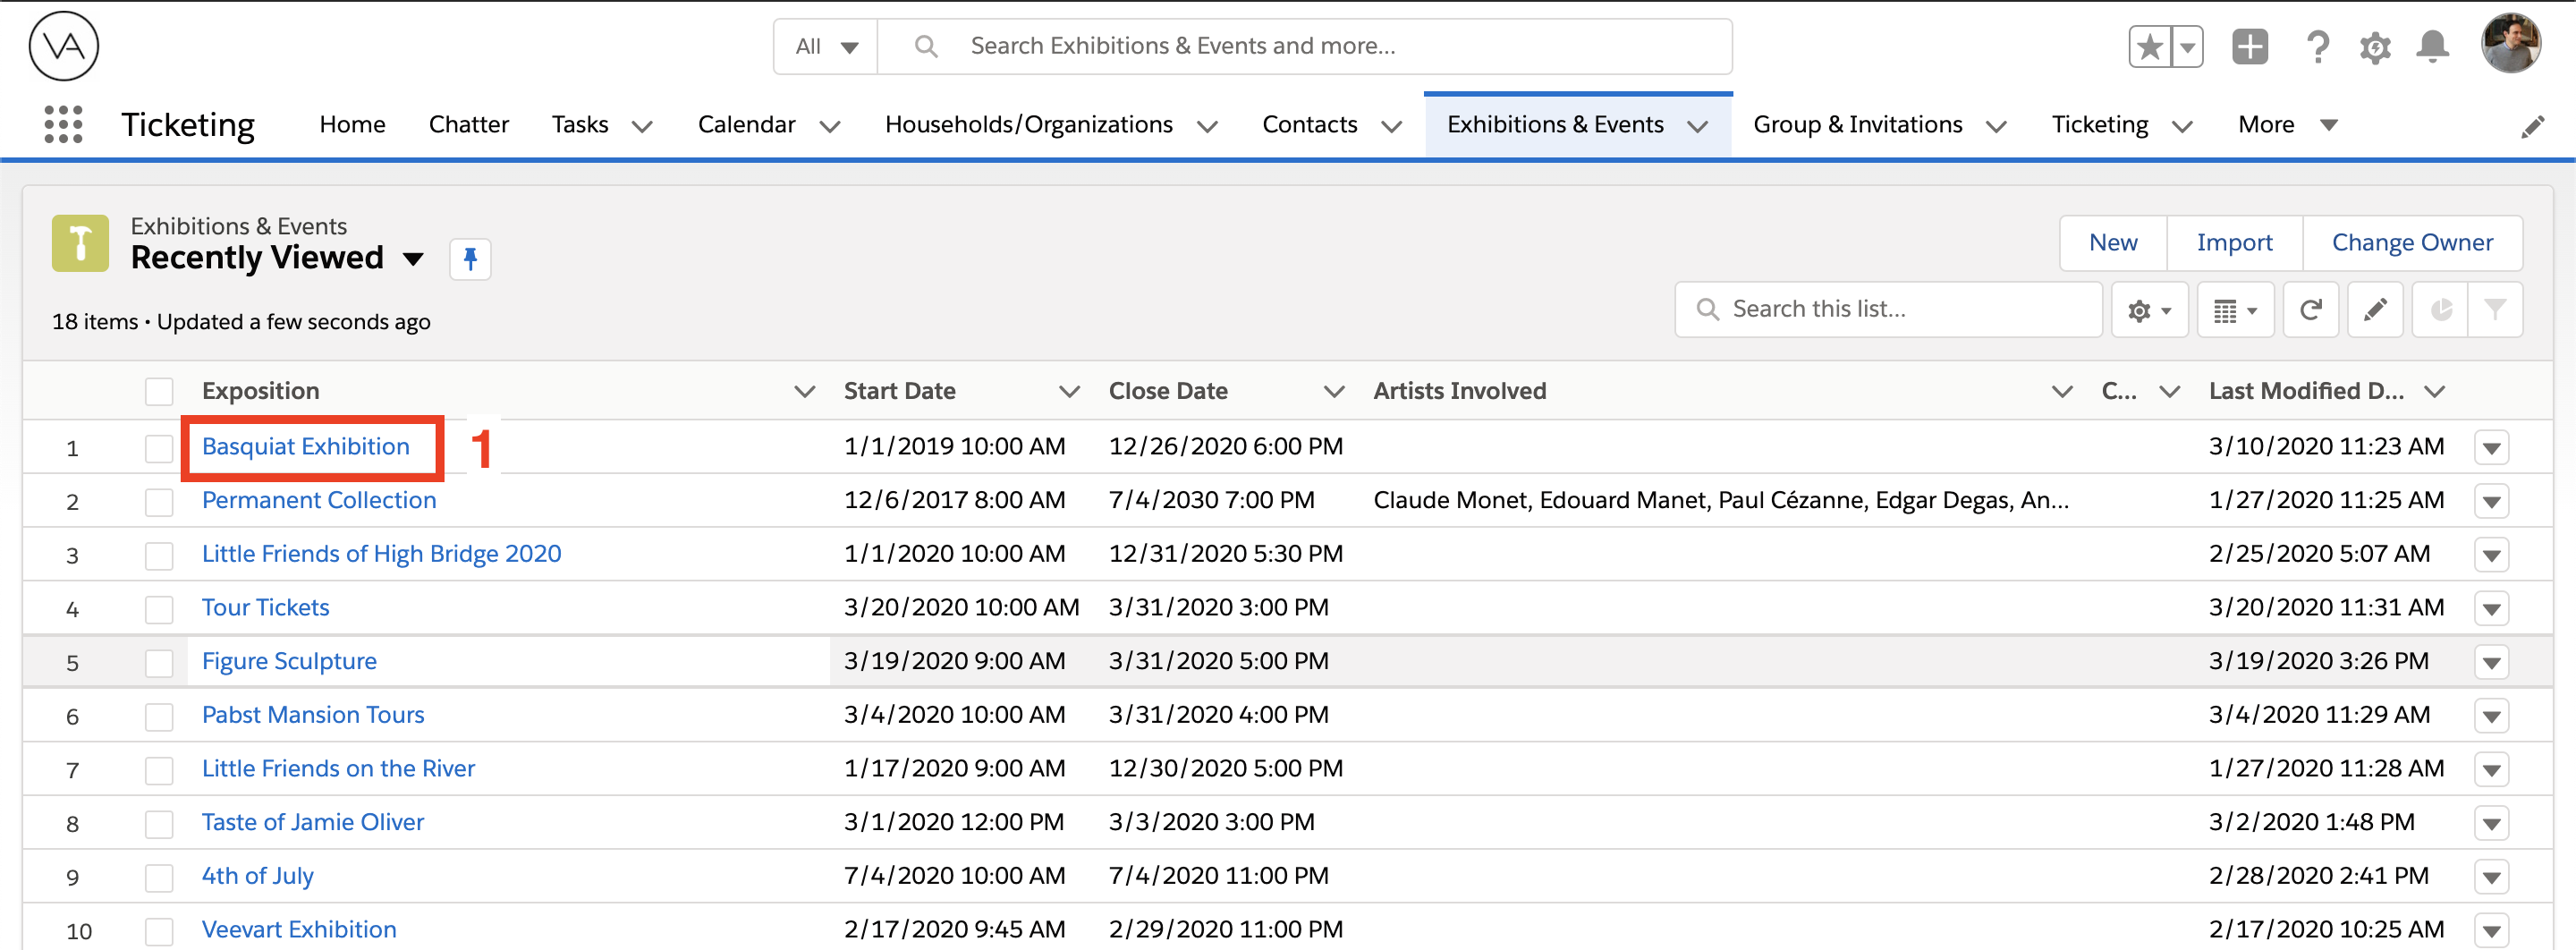
Task: Click the favorites star icon
Action: coord(2150,46)
